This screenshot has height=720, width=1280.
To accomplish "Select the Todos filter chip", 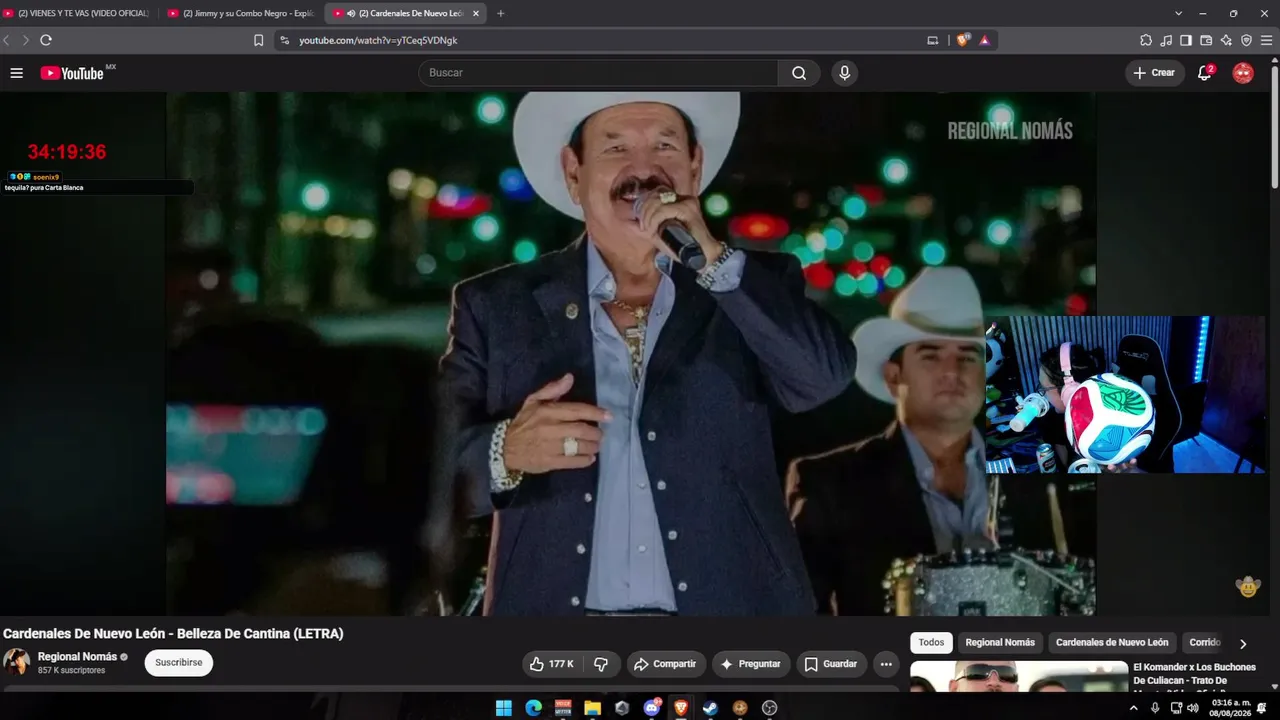I will (x=931, y=643).
